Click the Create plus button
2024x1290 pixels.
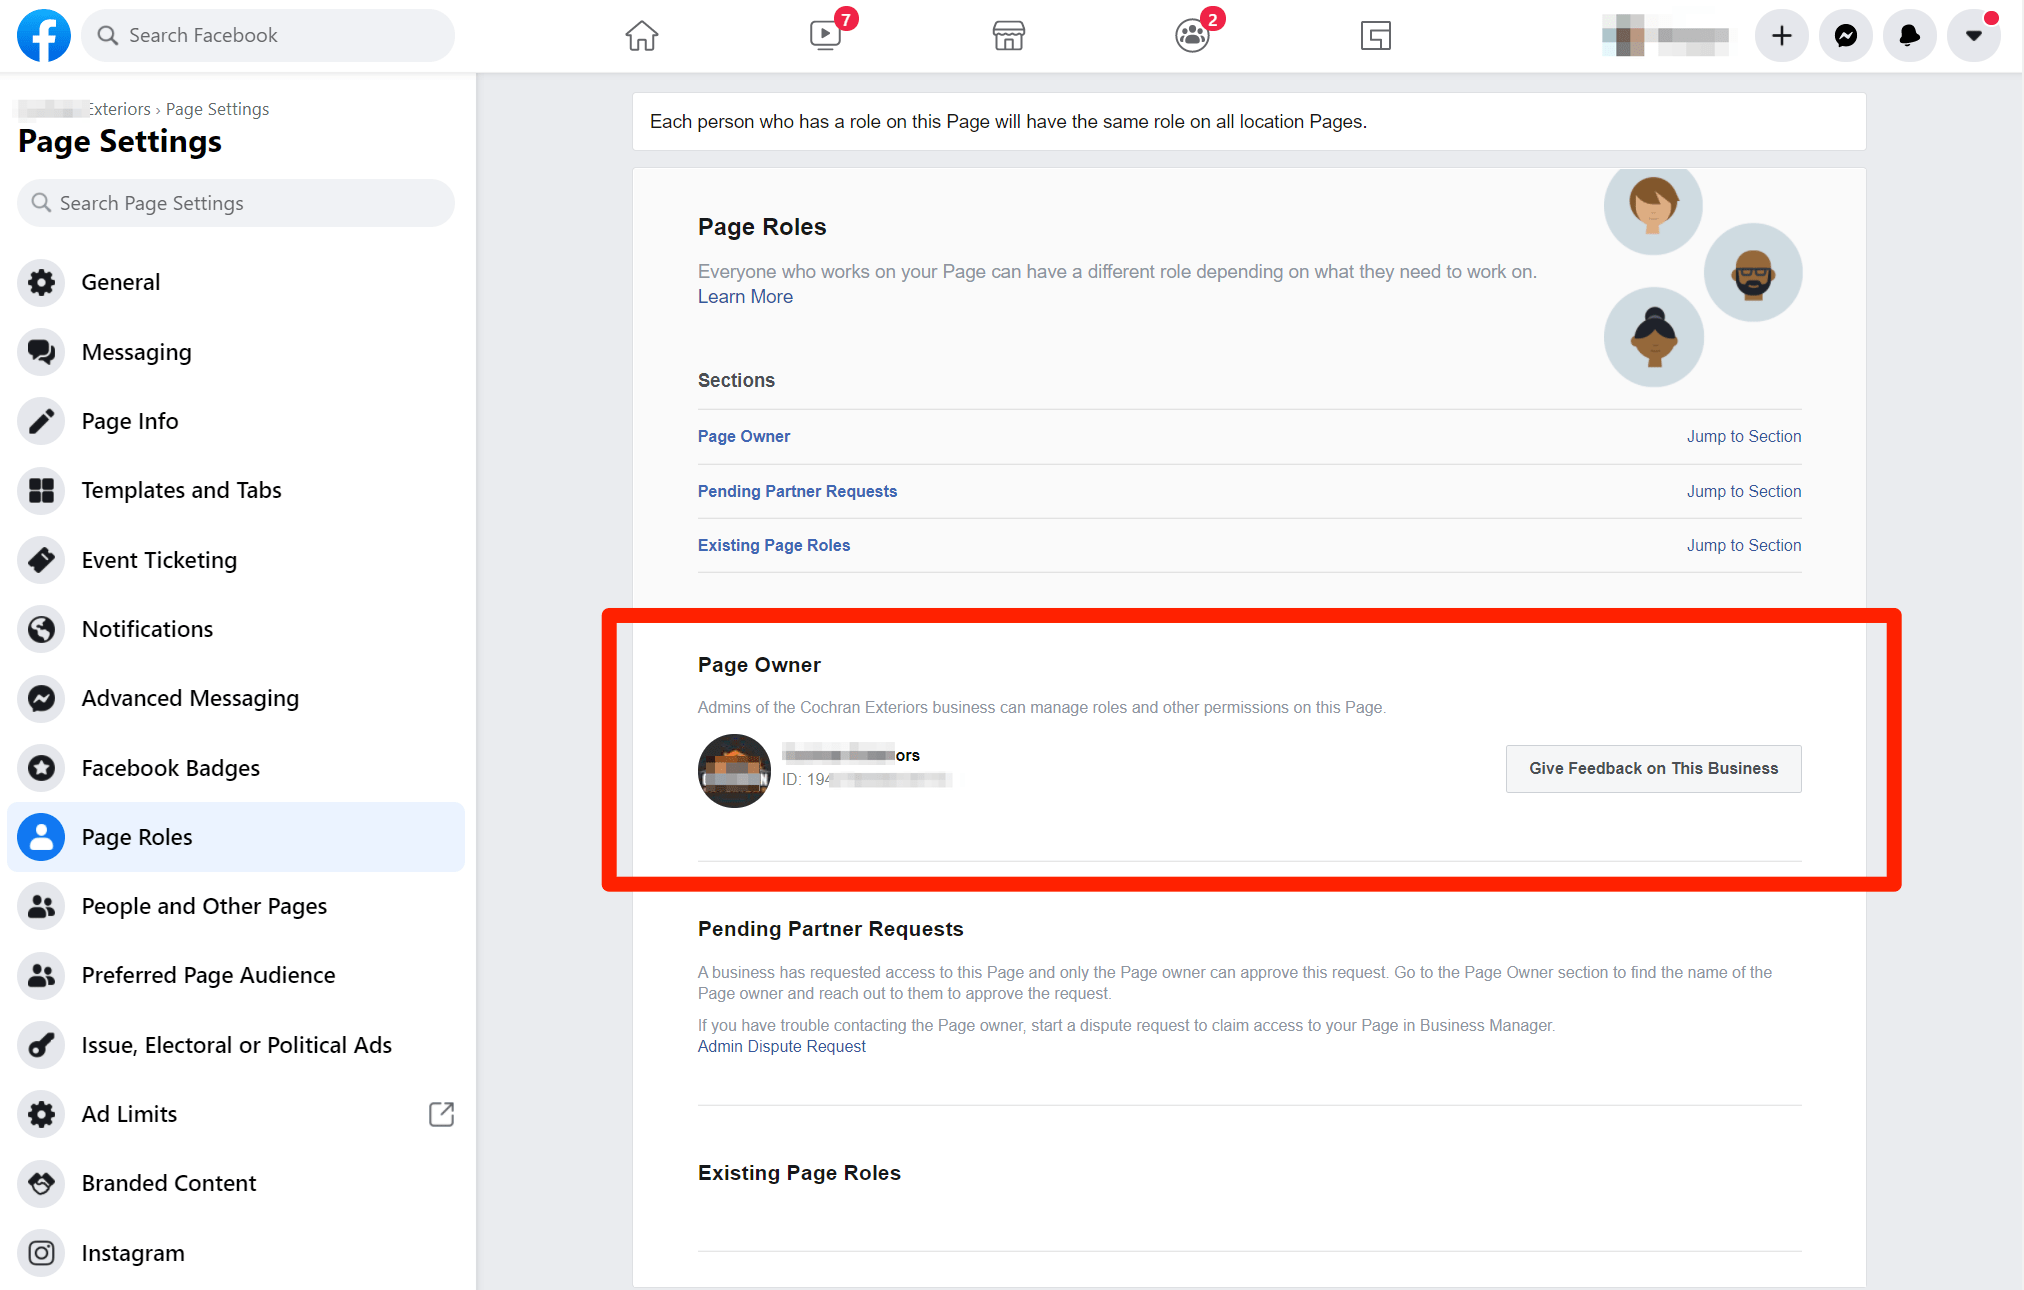[1782, 36]
